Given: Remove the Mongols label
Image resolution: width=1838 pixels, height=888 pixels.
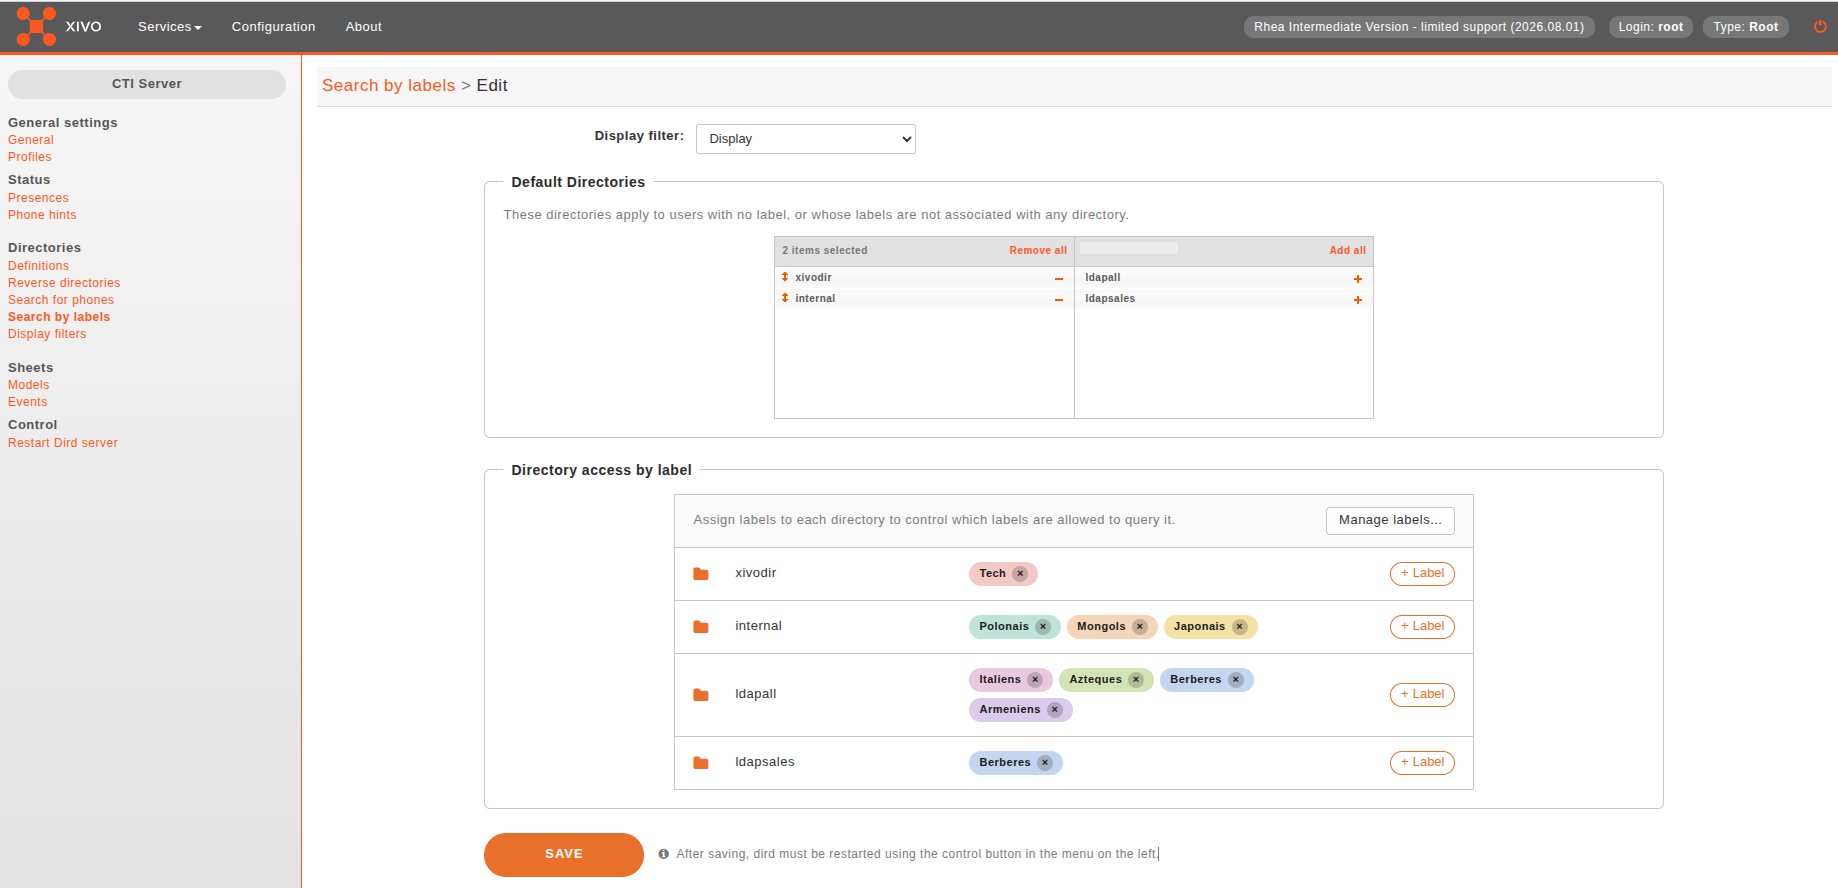Looking at the screenshot, I should (1140, 627).
